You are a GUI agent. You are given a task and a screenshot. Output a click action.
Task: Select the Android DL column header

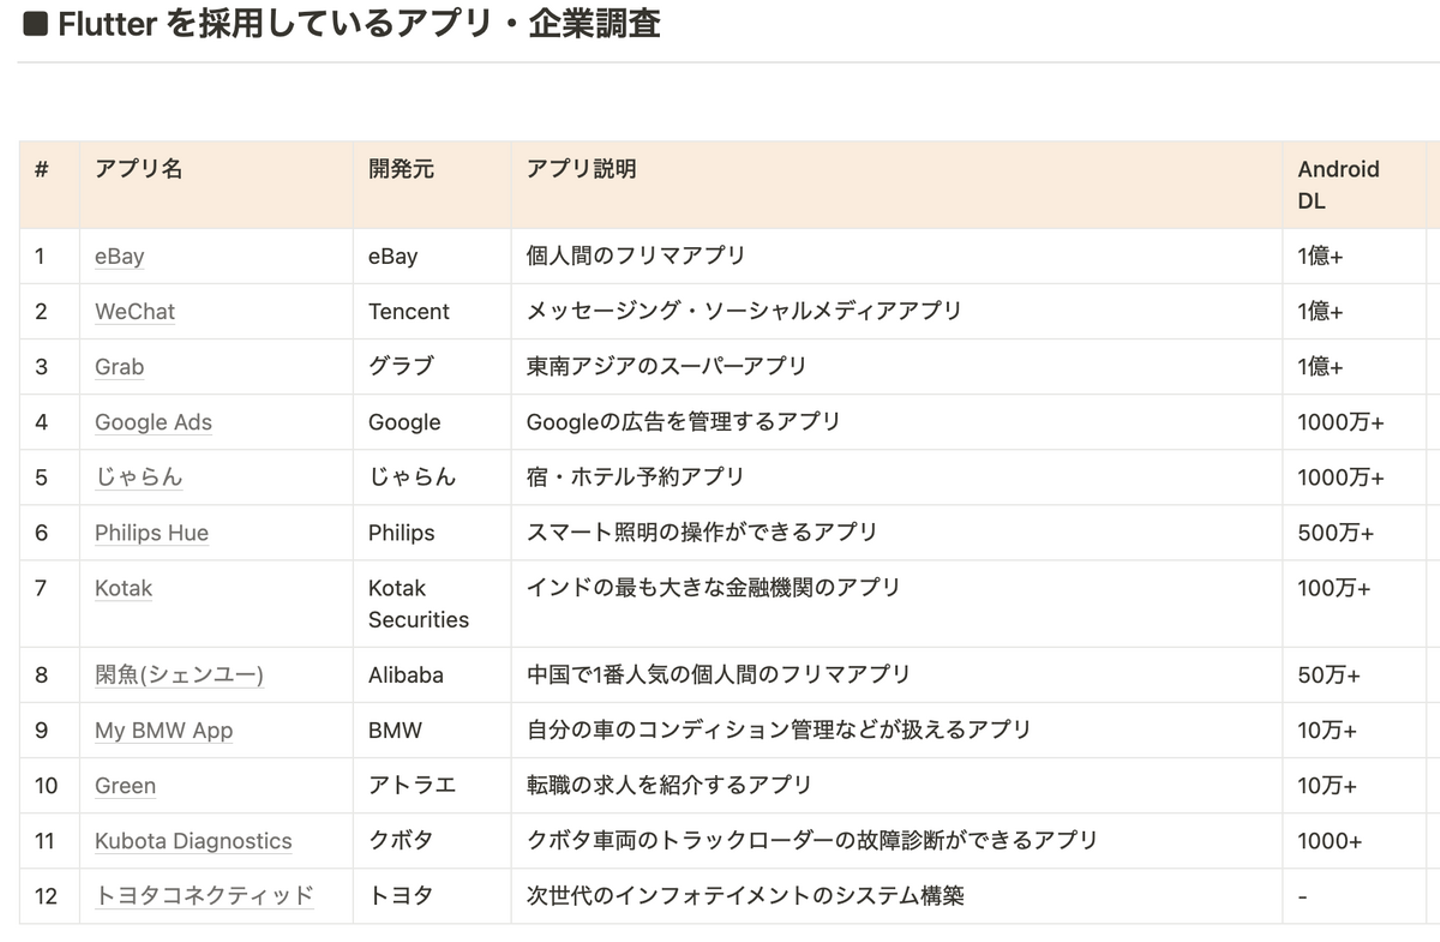(1337, 184)
